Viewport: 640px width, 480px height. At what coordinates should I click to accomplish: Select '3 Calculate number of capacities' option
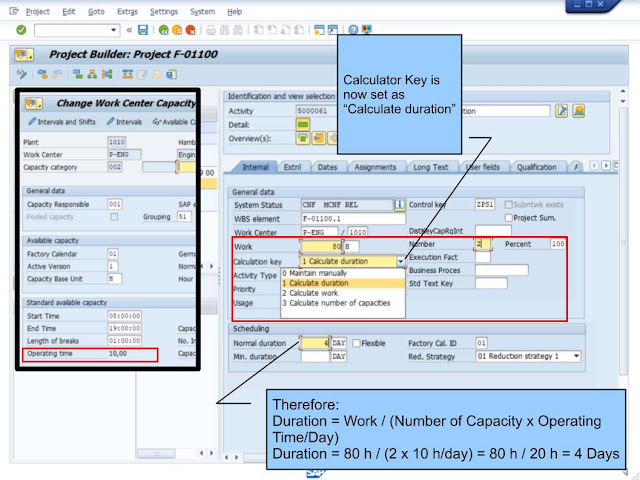[x=343, y=303]
